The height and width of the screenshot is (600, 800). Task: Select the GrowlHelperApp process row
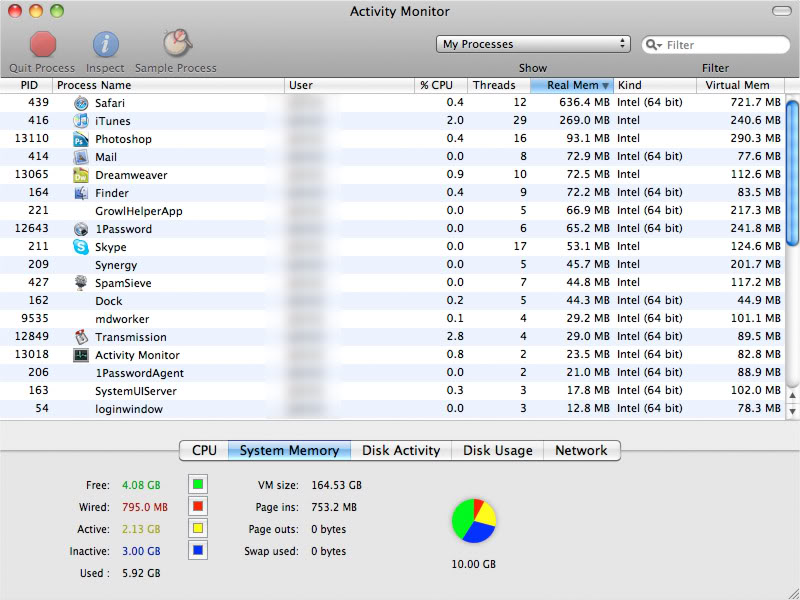point(392,211)
